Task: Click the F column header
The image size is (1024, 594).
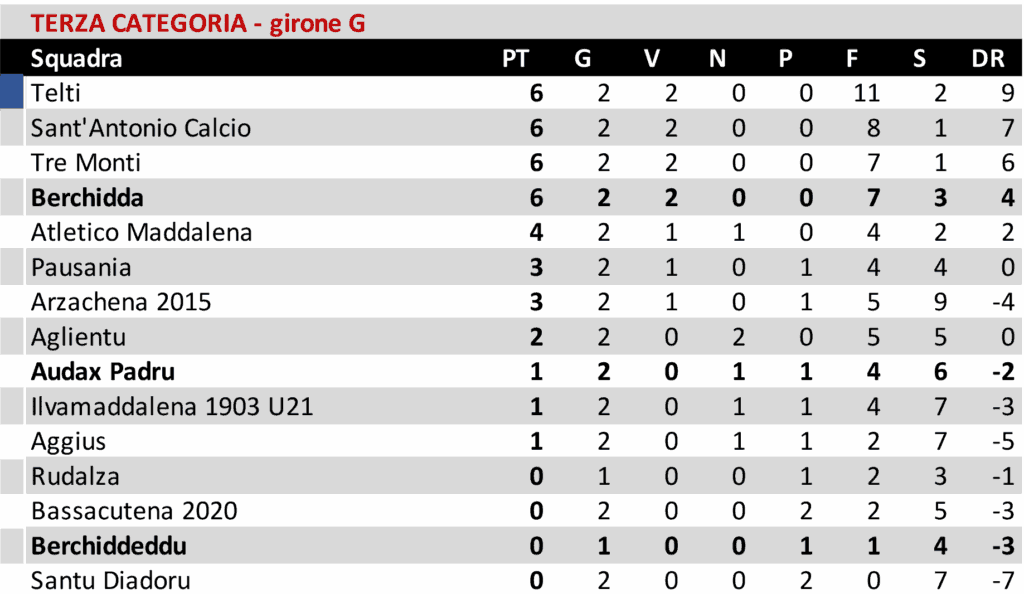Action: pos(852,58)
